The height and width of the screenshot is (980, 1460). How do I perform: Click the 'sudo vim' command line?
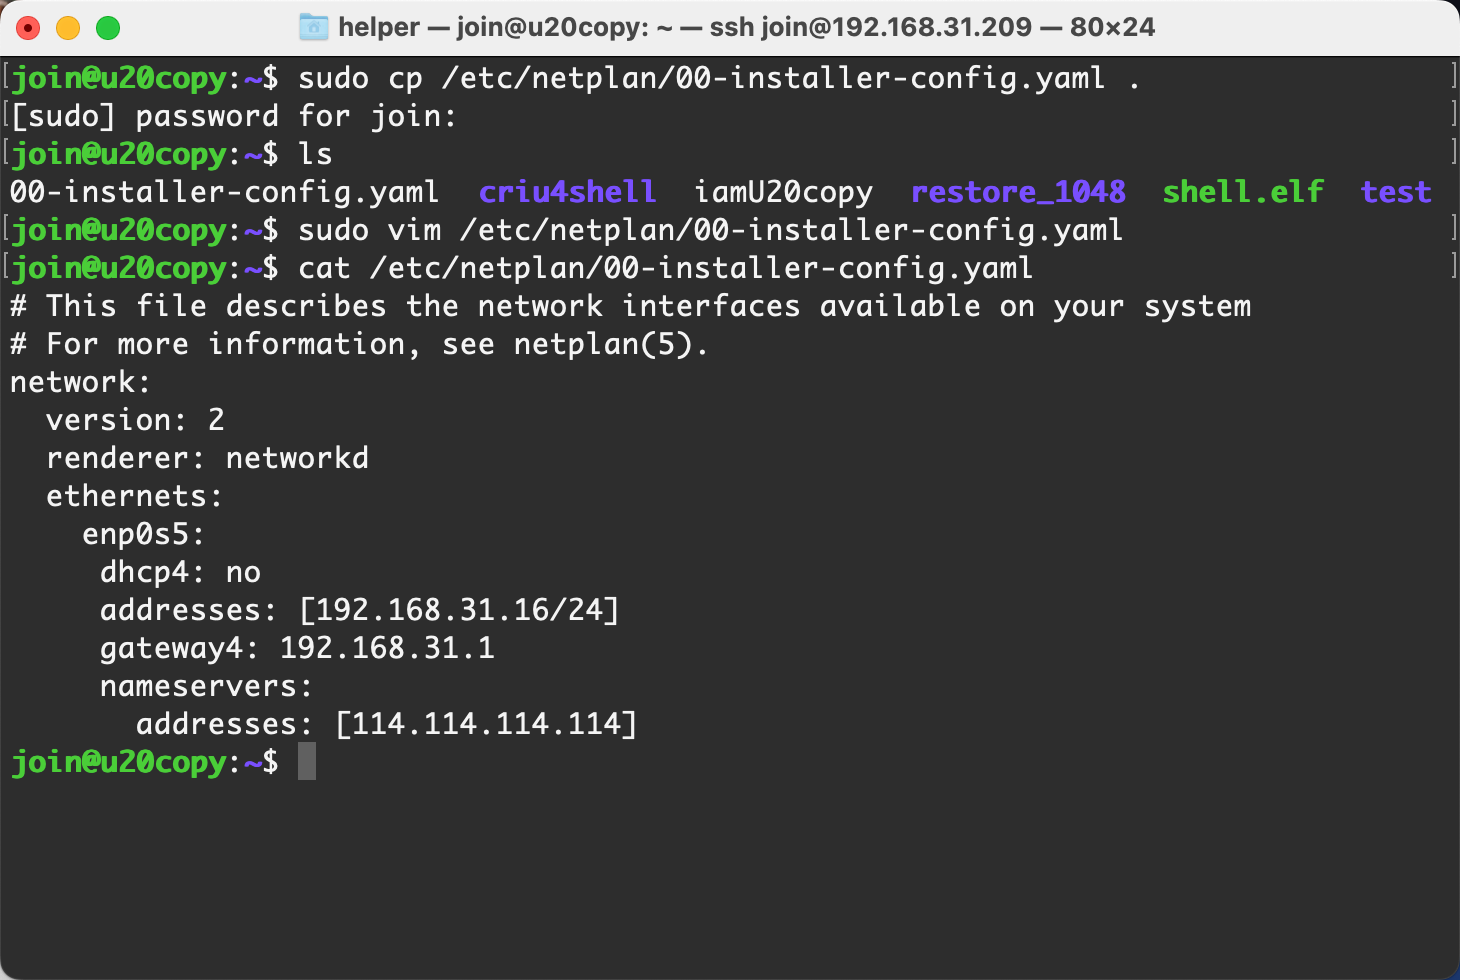pos(710,230)
